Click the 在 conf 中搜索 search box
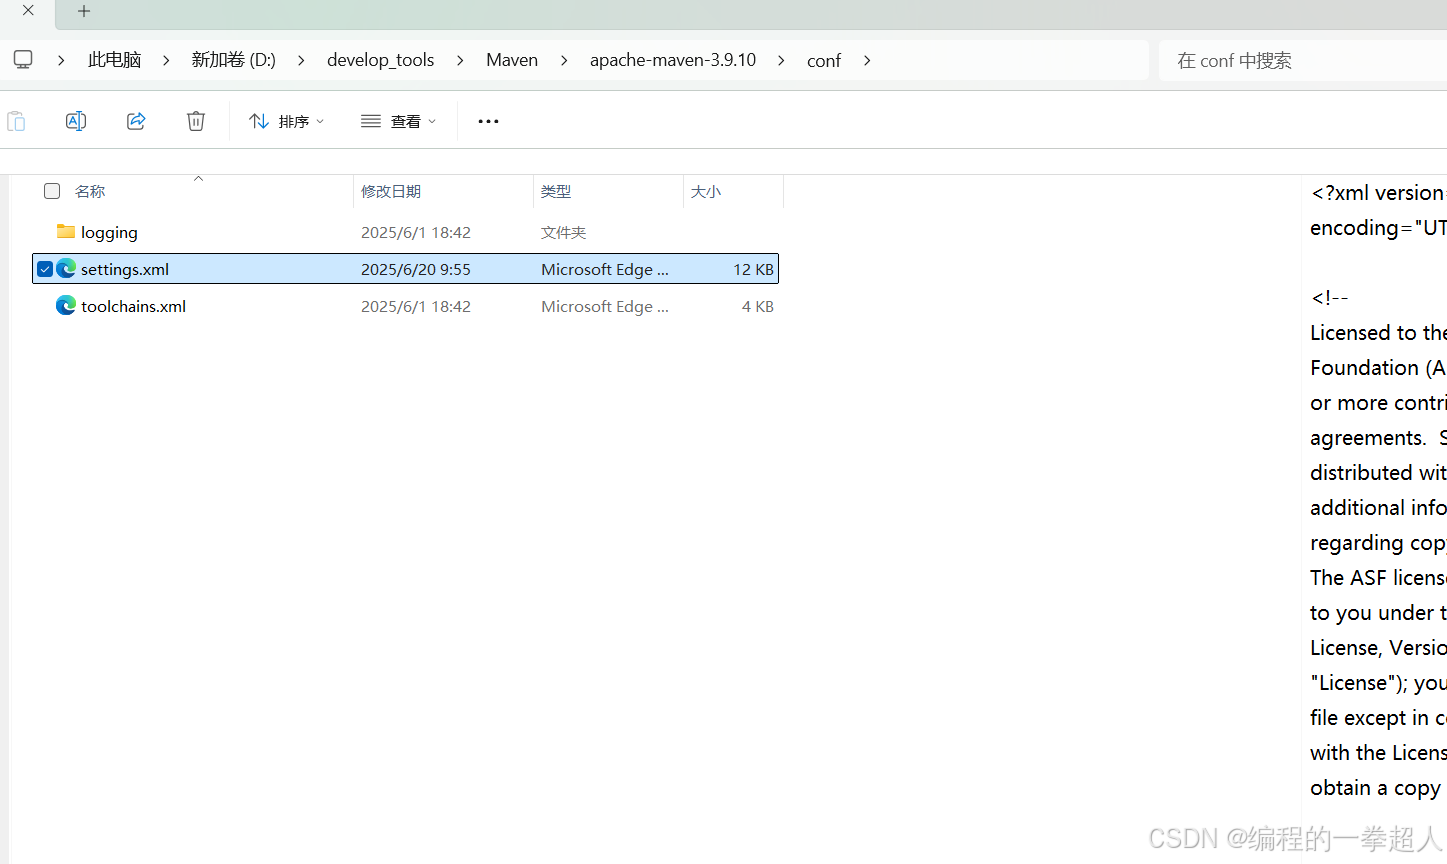This screenshot has width=1447, height=864. click(x=1303, y=60)
